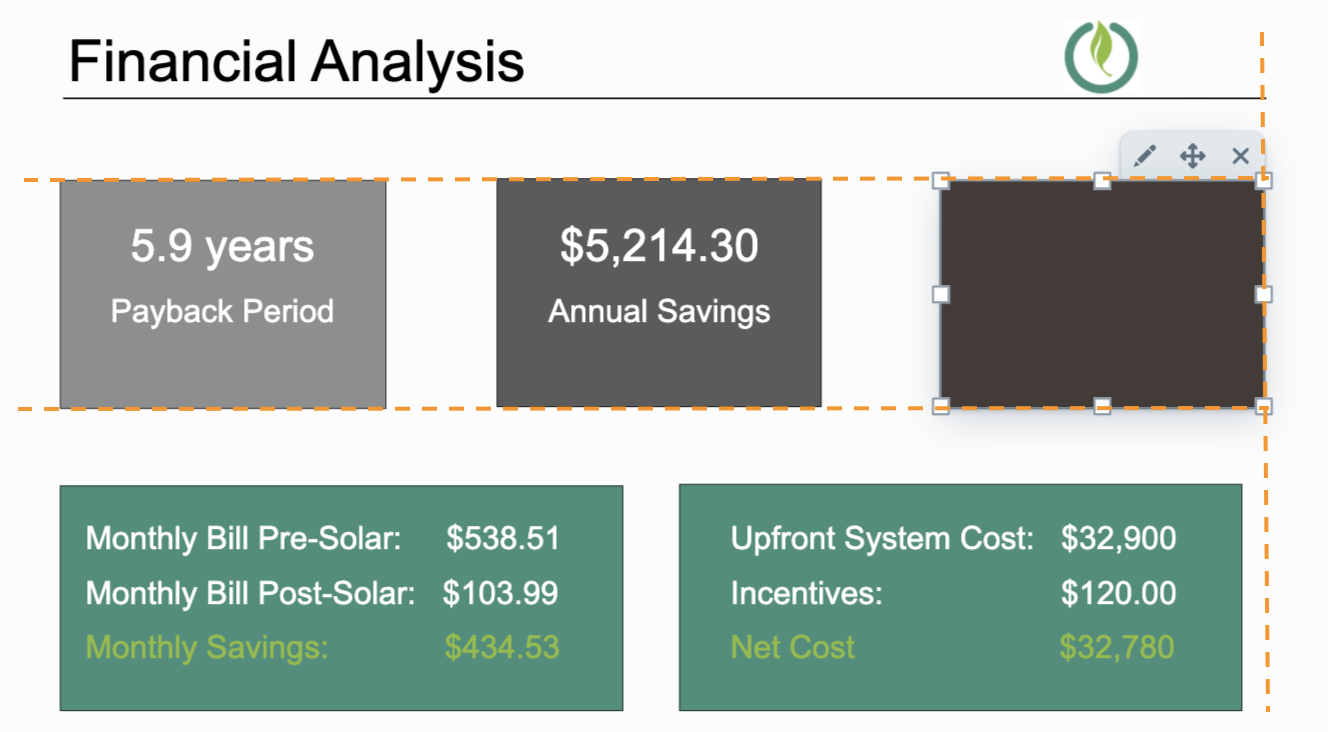Click the top-center resize handle
The image size is (1328, 732).
click(x=1102, y=181)
